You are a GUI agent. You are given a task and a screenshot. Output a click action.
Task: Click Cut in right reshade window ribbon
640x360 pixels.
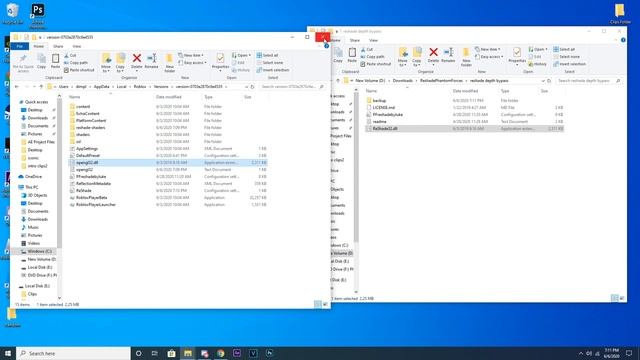[367, 49]
